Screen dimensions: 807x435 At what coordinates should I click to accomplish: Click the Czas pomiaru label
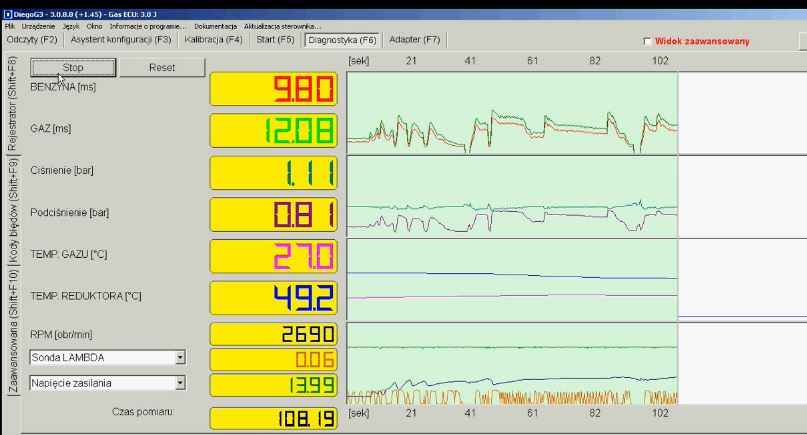[x=143, y=412]
